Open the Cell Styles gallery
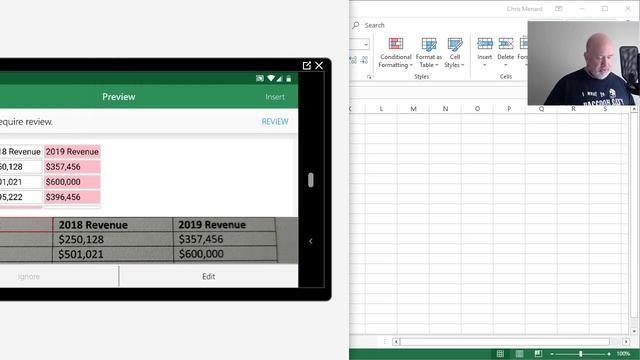Image resolution: width=640 pixels, height=360 pixels. 454,53
